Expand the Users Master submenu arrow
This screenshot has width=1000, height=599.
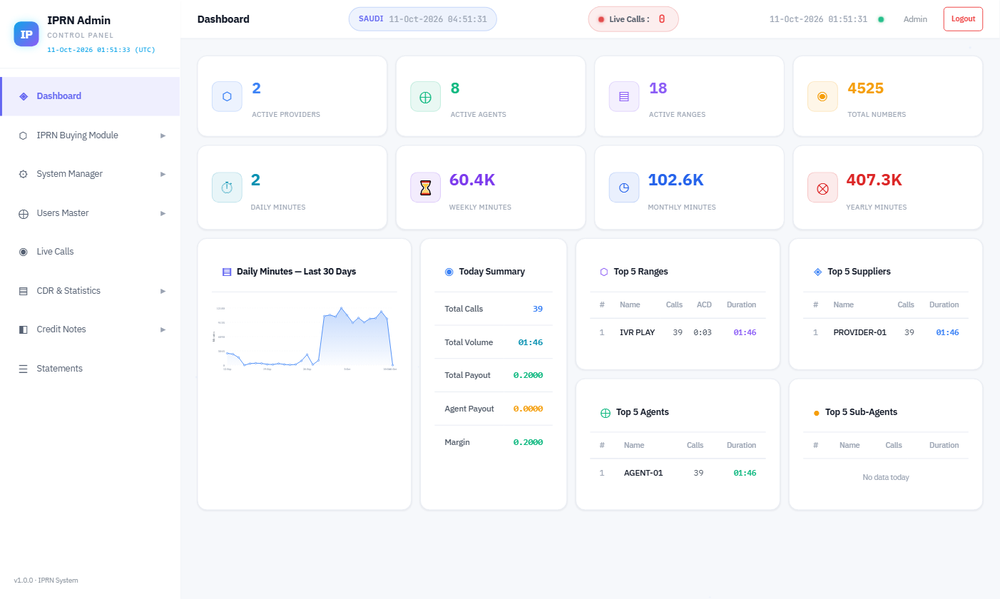tap(163, 213)
